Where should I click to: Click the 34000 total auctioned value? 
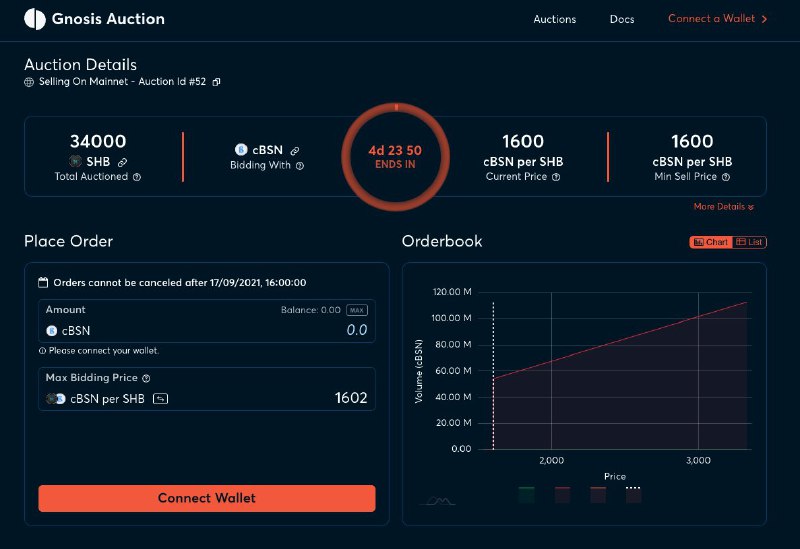[x=98, y=141]
